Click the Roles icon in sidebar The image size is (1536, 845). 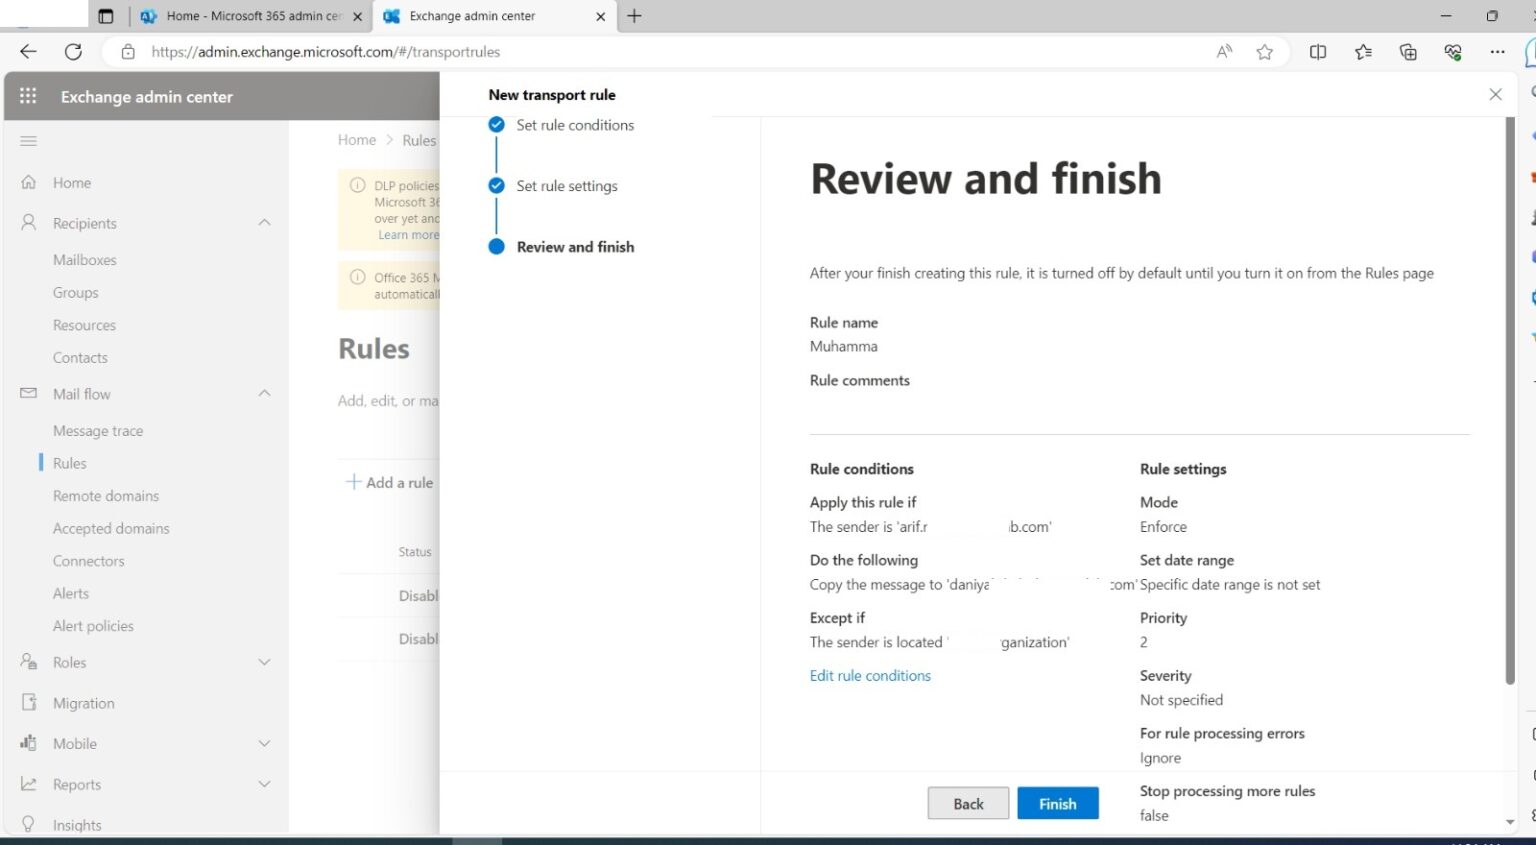(29, 661)
